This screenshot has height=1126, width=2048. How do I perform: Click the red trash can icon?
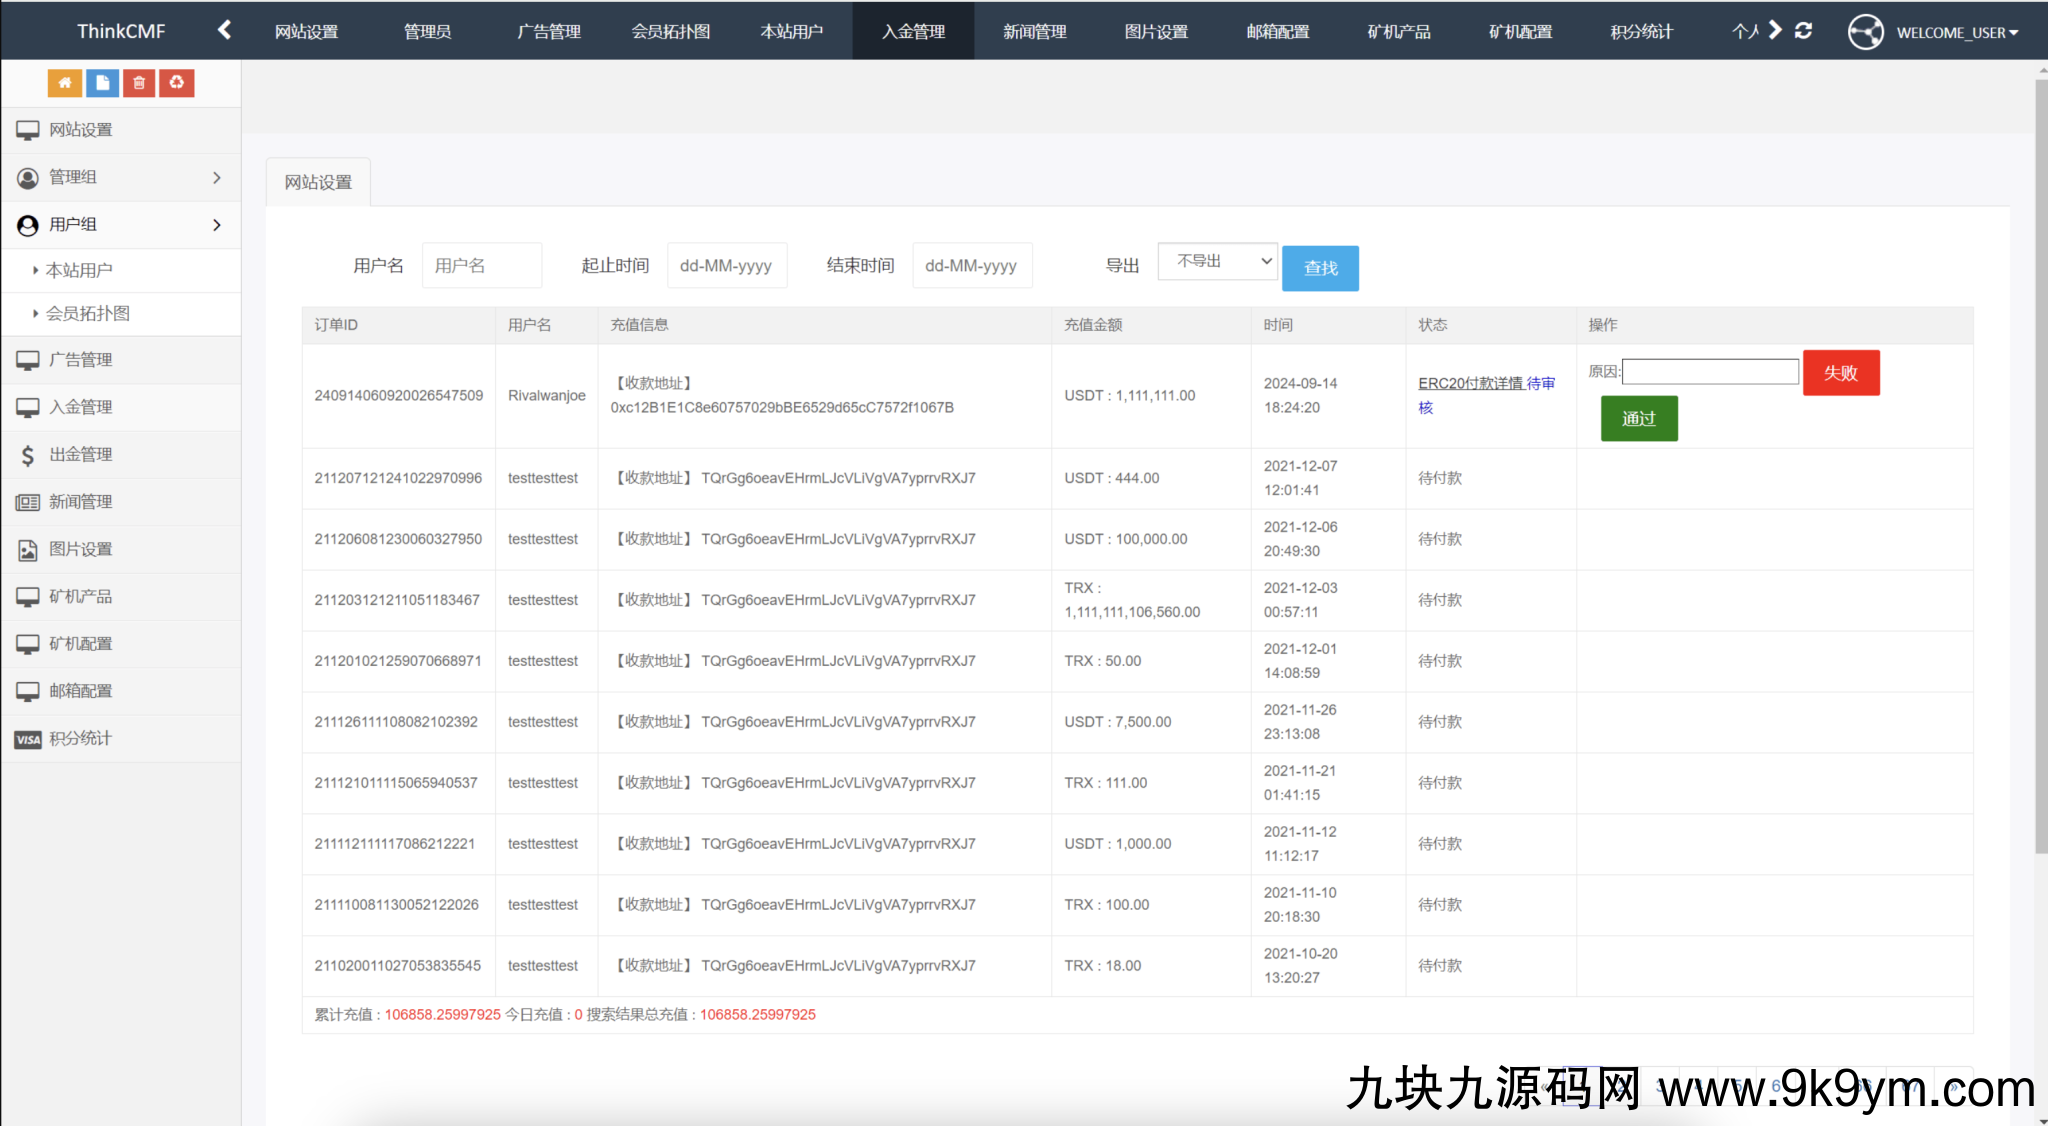click(139, 83)
